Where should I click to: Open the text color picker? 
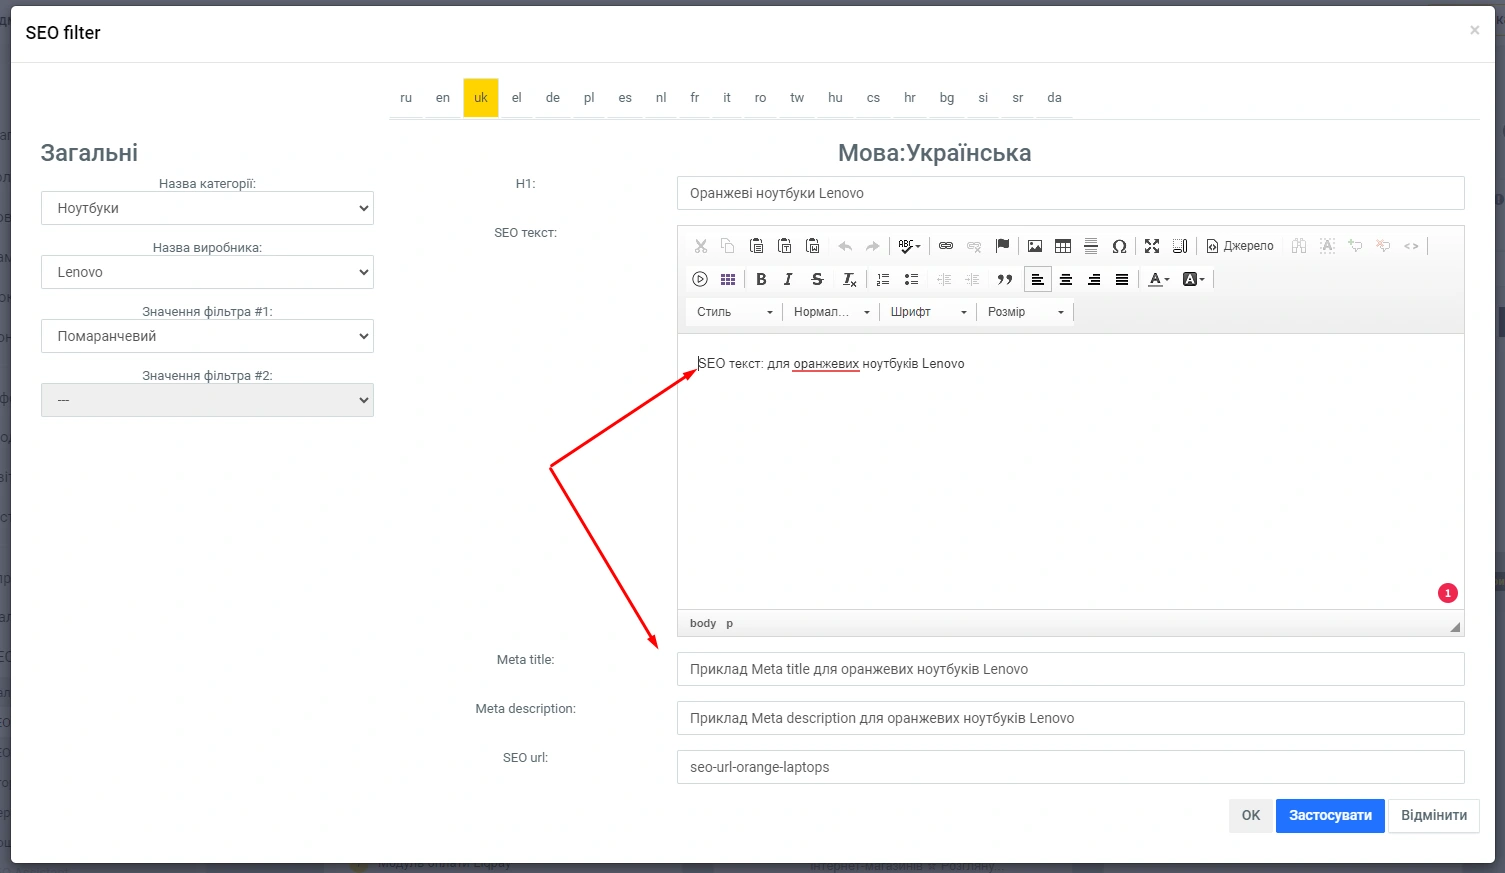[1158, 280]
